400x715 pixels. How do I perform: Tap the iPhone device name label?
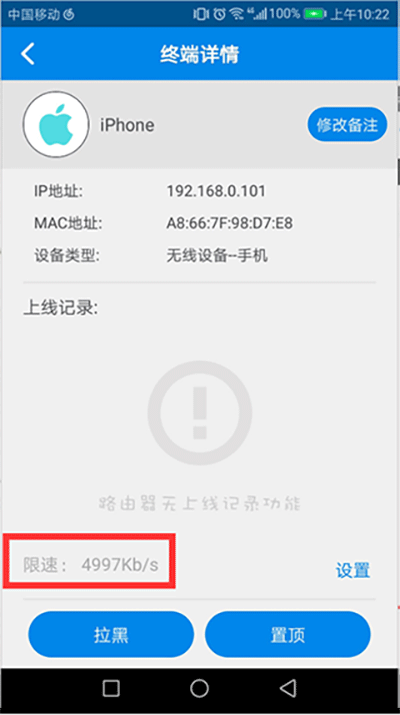pyautogui.click(x=127, y=125)
